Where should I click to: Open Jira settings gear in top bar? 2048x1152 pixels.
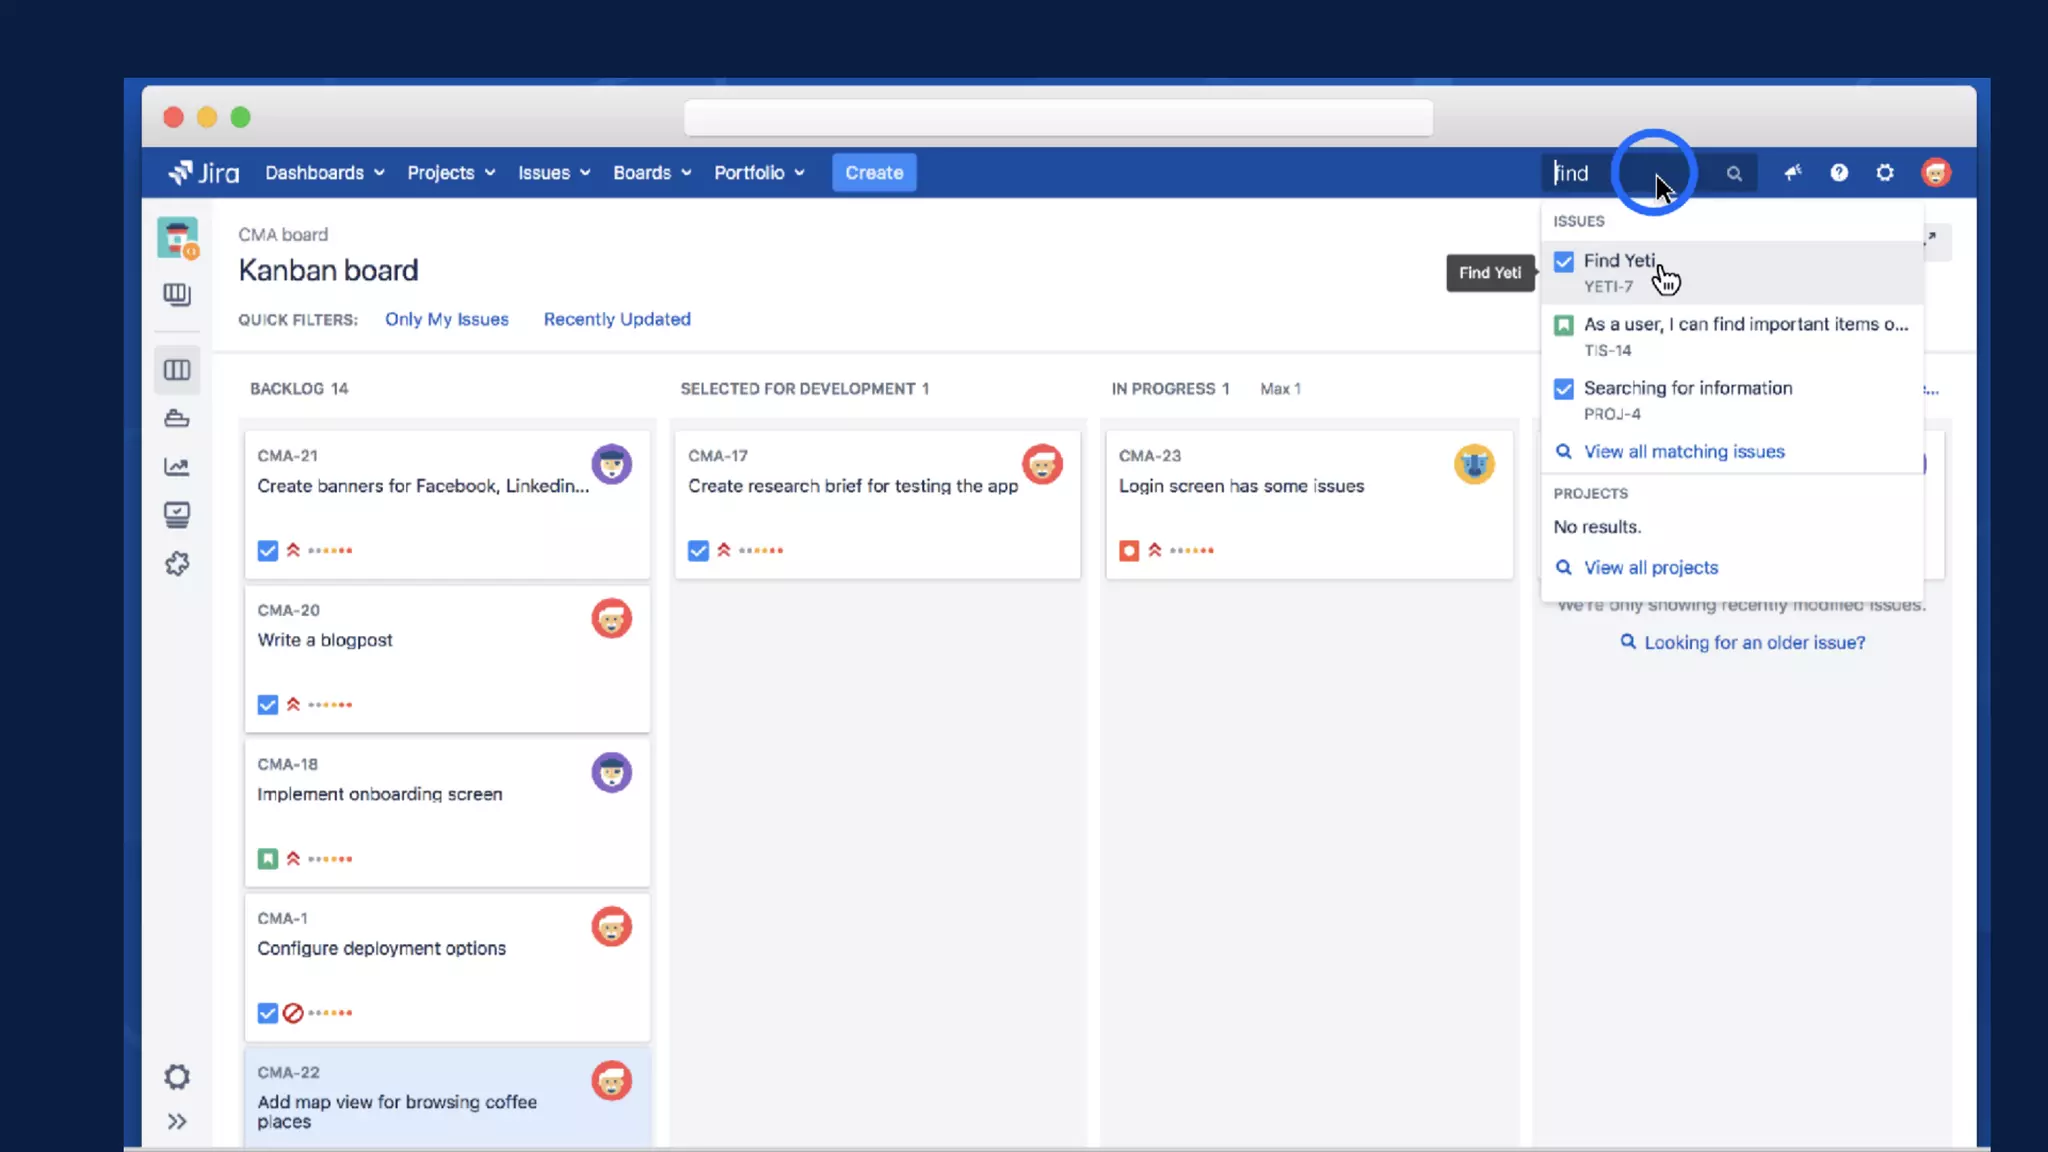click(1885, 173)
